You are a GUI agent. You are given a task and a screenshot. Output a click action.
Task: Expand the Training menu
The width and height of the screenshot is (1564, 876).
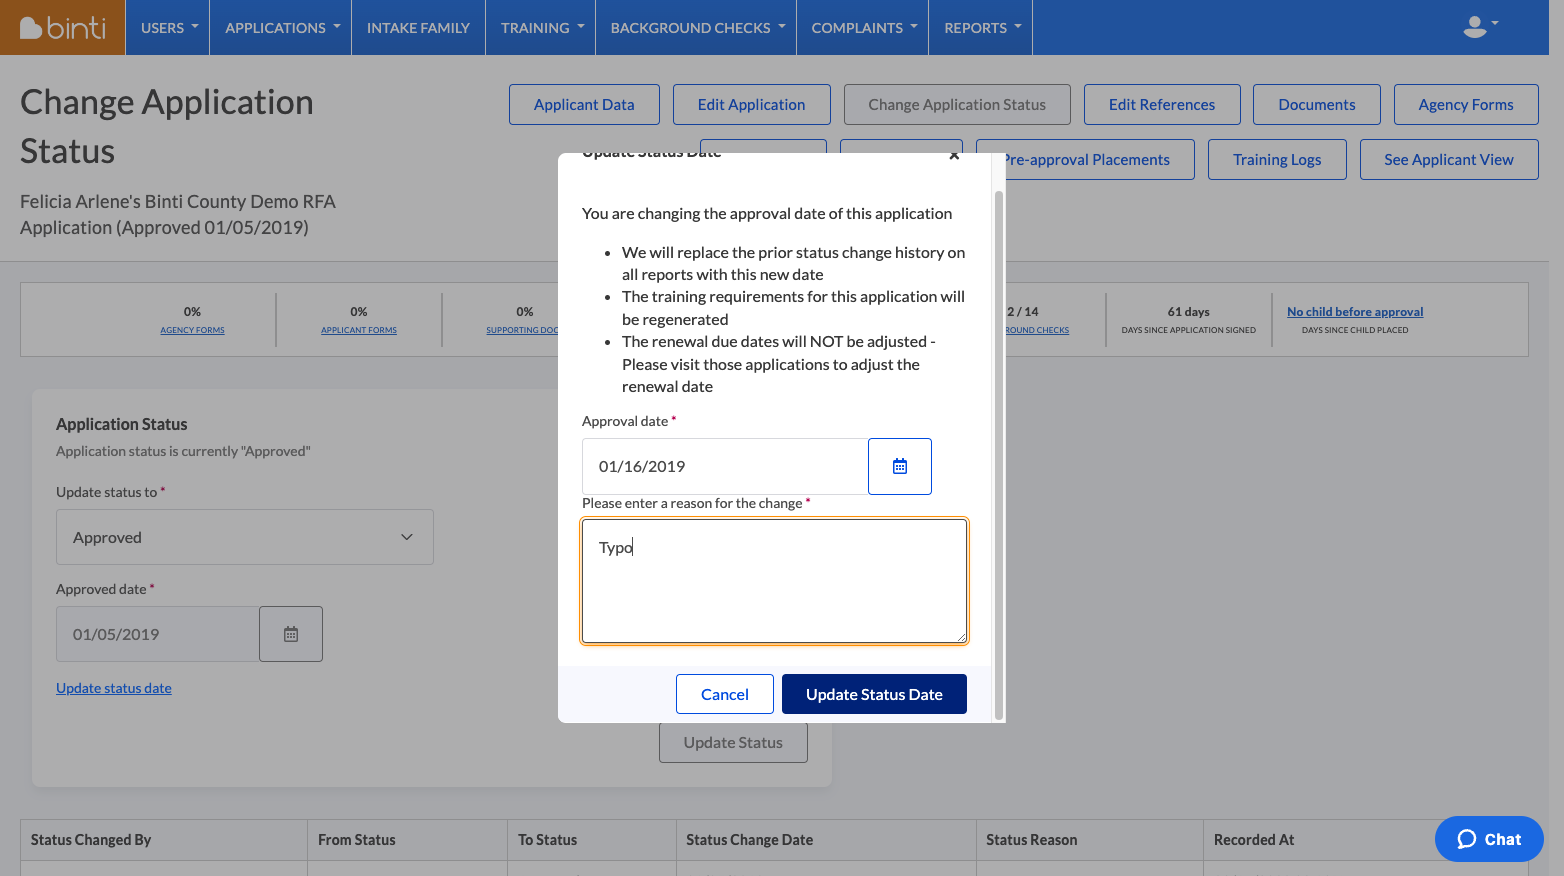(x=541, y=27)
